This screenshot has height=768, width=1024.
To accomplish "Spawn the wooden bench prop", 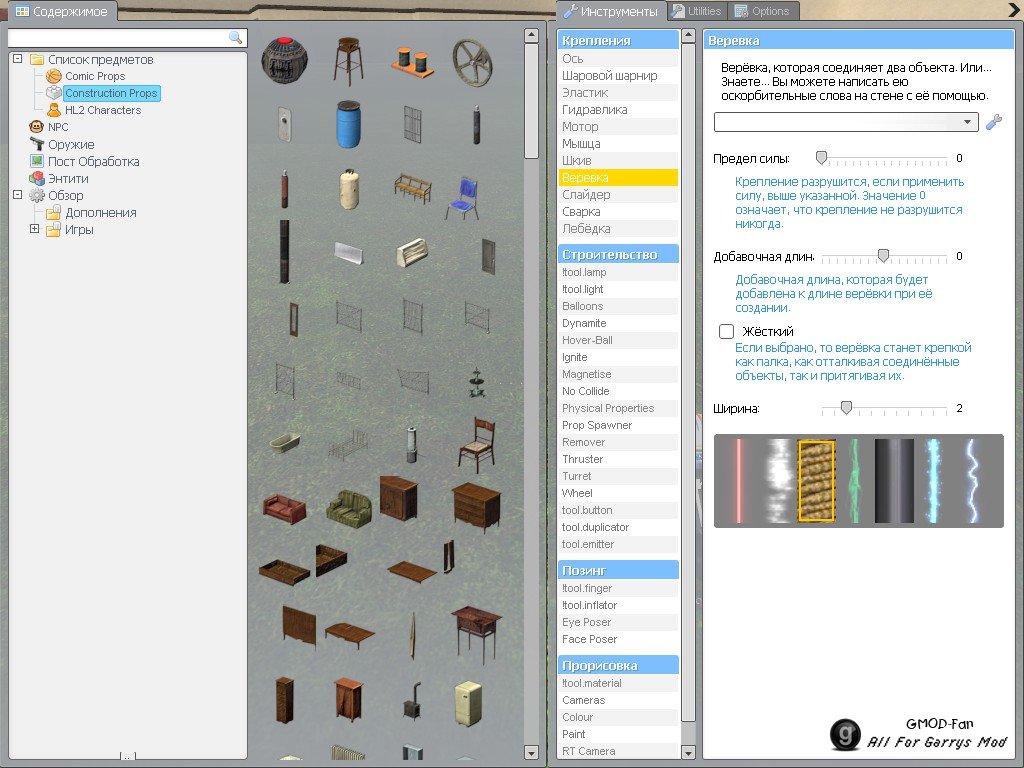I will tap(413, 189).
